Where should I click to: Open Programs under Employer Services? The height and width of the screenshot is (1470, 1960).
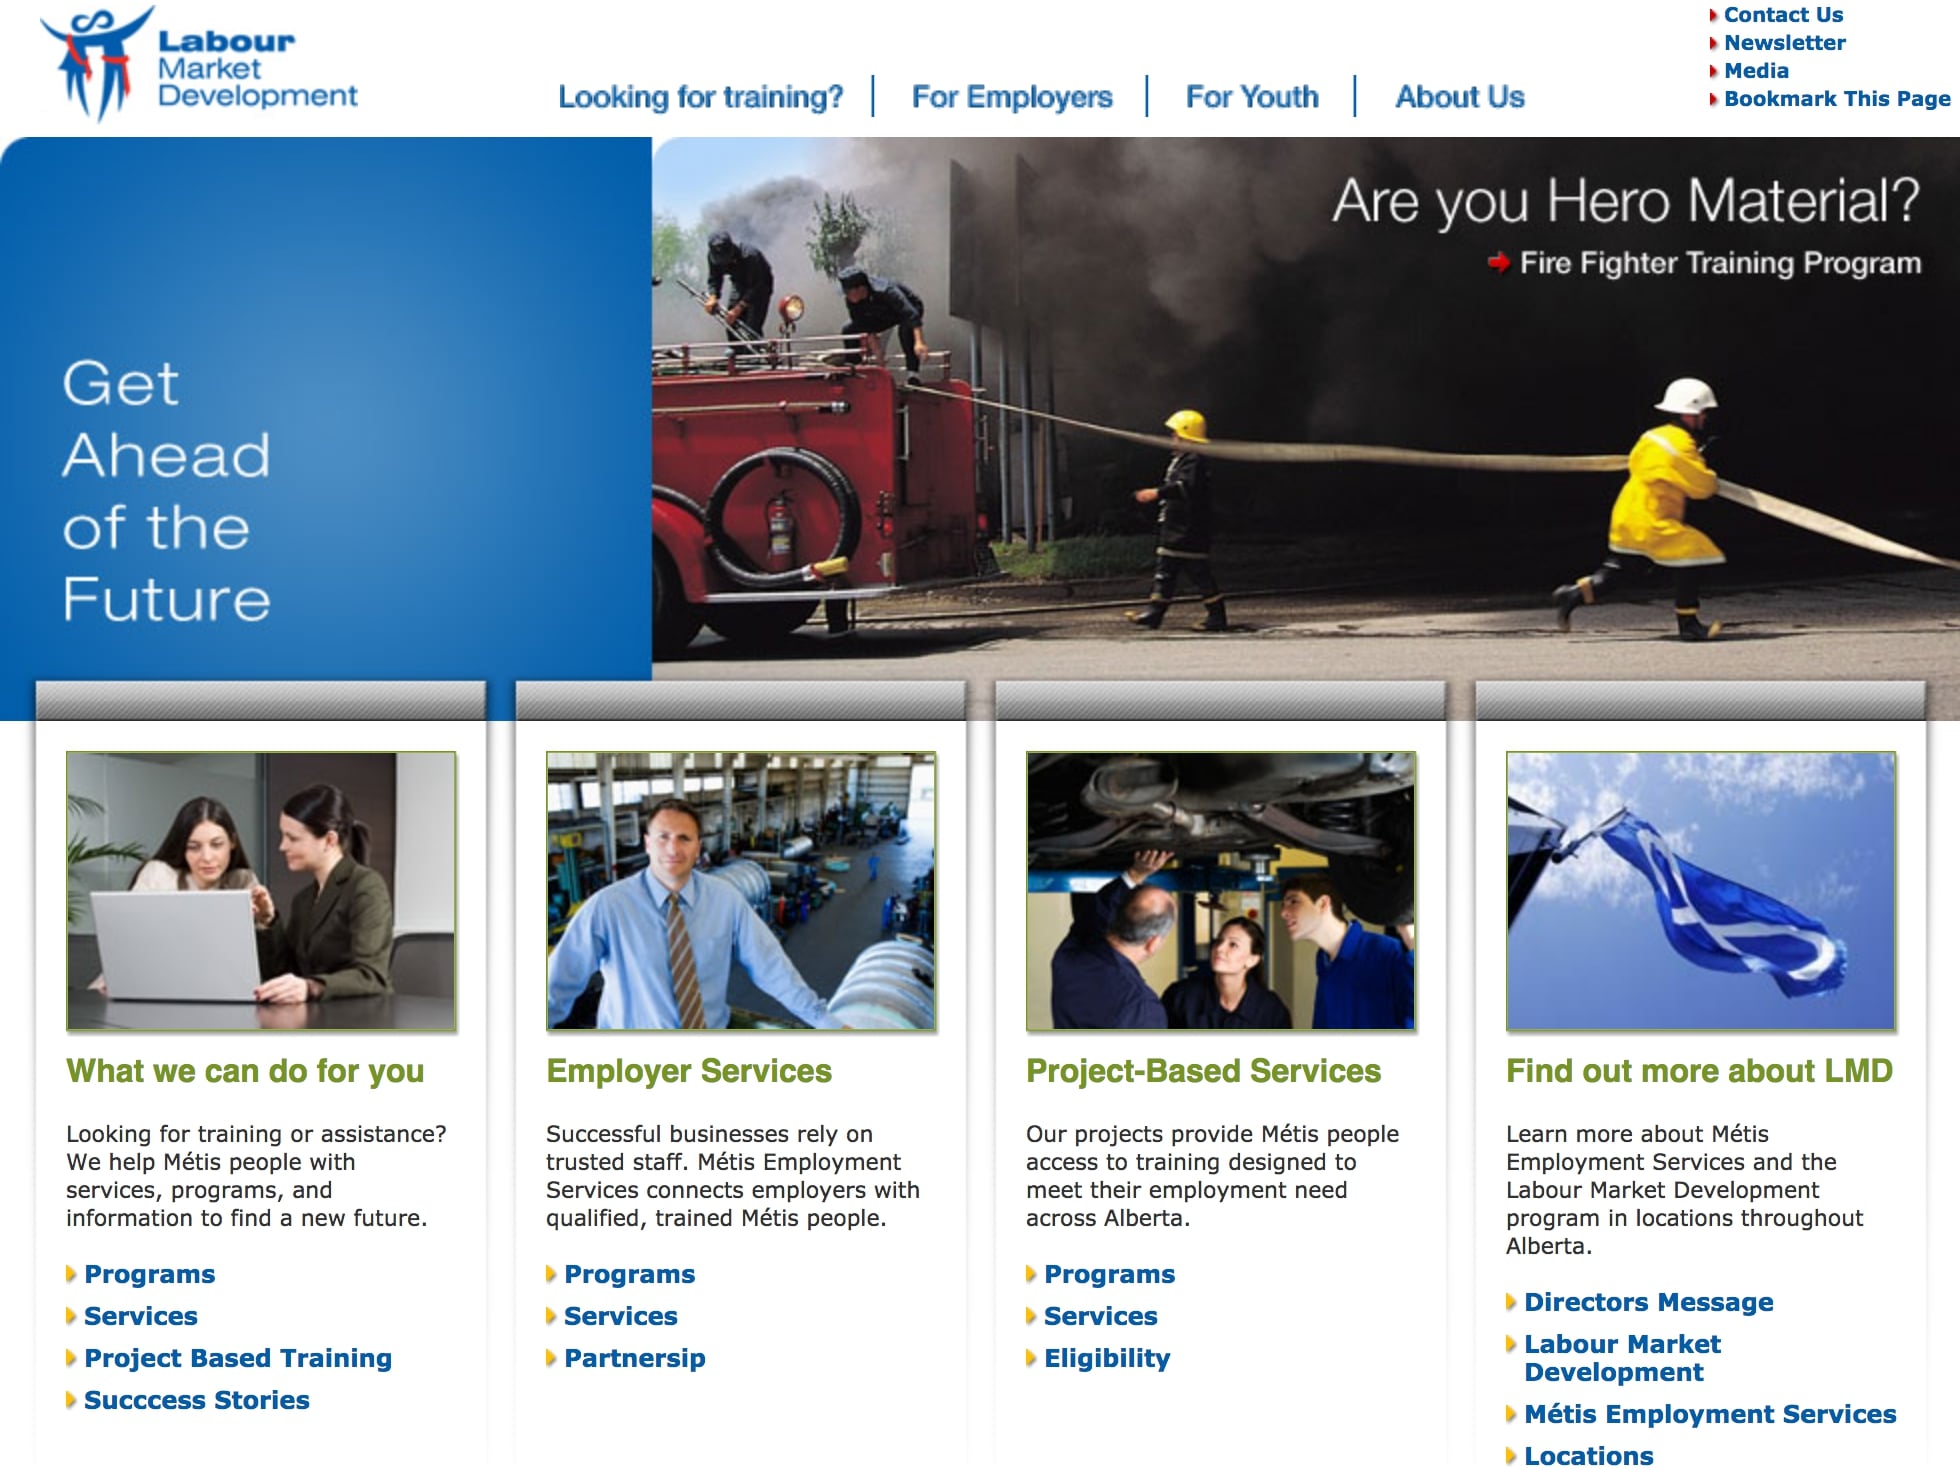pos(630,1274)
